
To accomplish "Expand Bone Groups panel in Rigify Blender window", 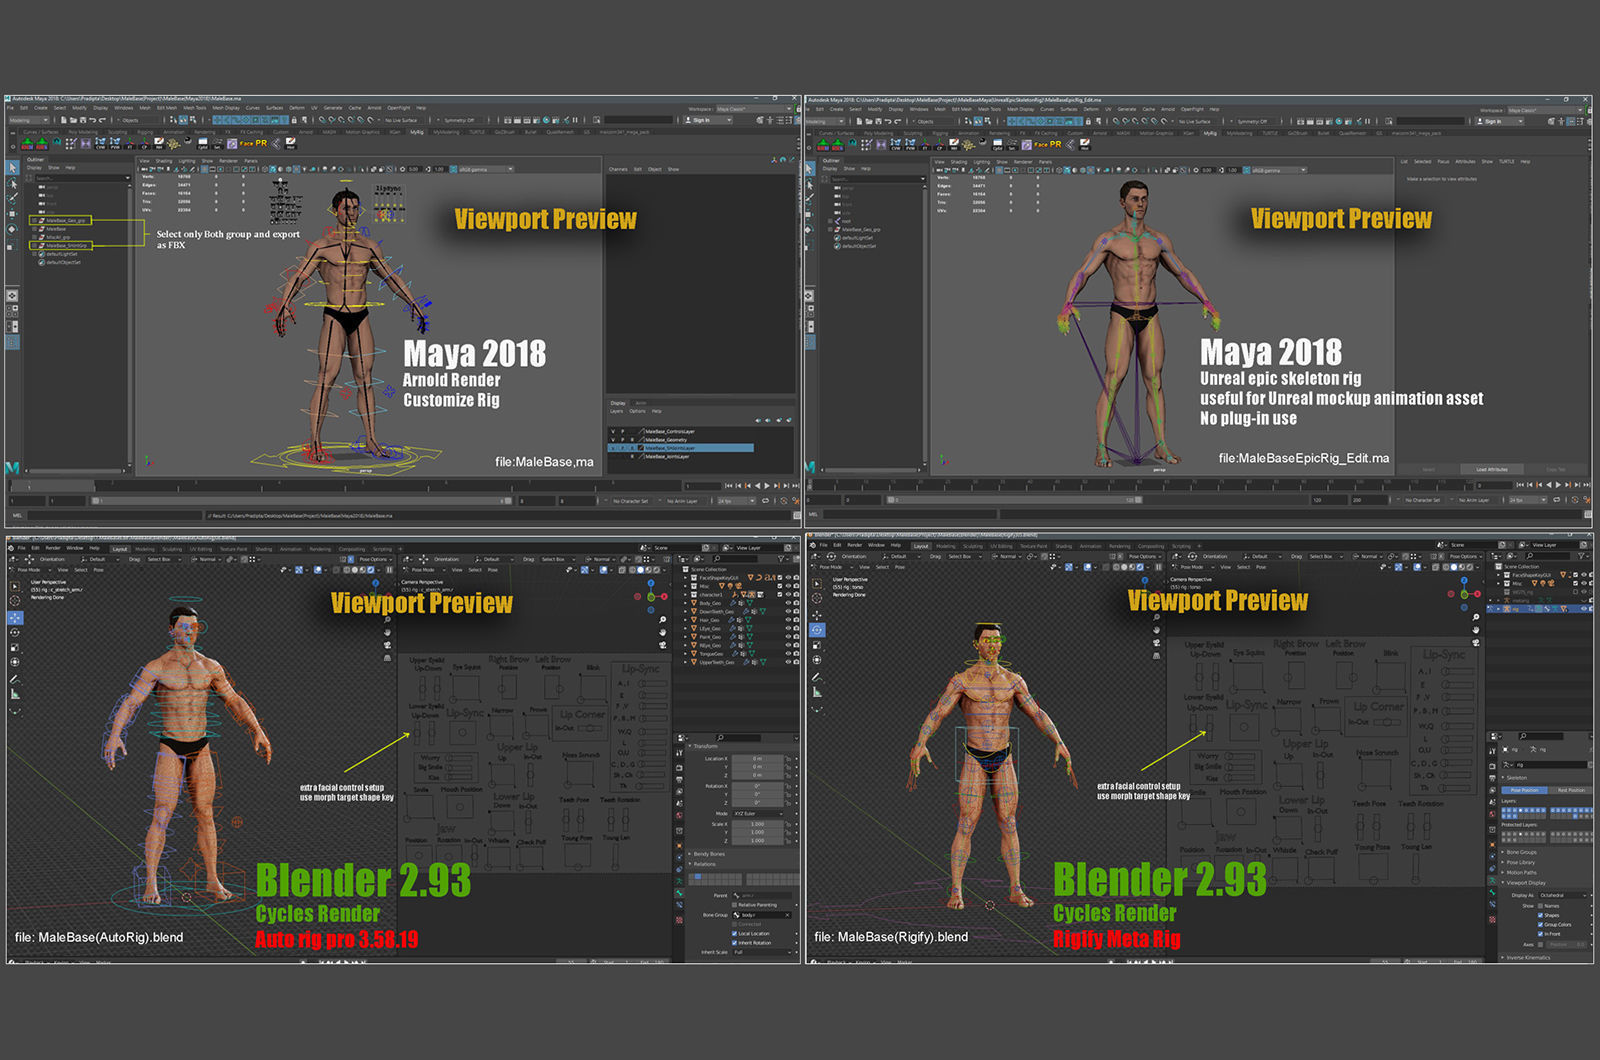I will [x=1521, y=852].
